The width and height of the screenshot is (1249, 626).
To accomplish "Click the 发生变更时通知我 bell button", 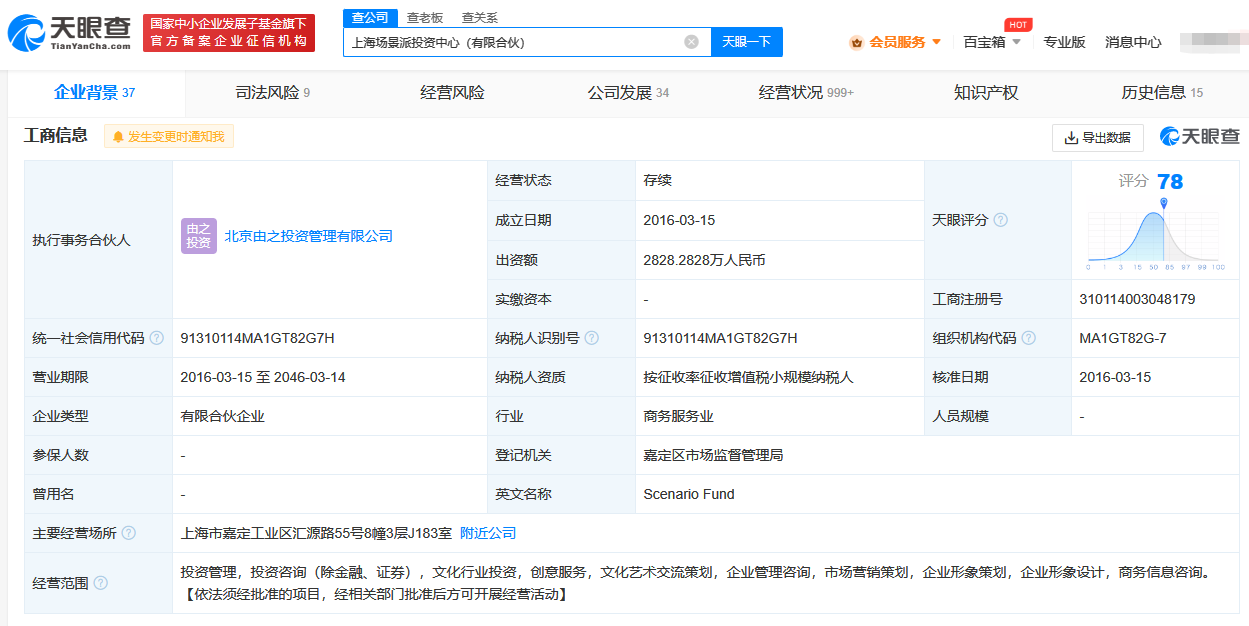I will (x=169, y=136).
